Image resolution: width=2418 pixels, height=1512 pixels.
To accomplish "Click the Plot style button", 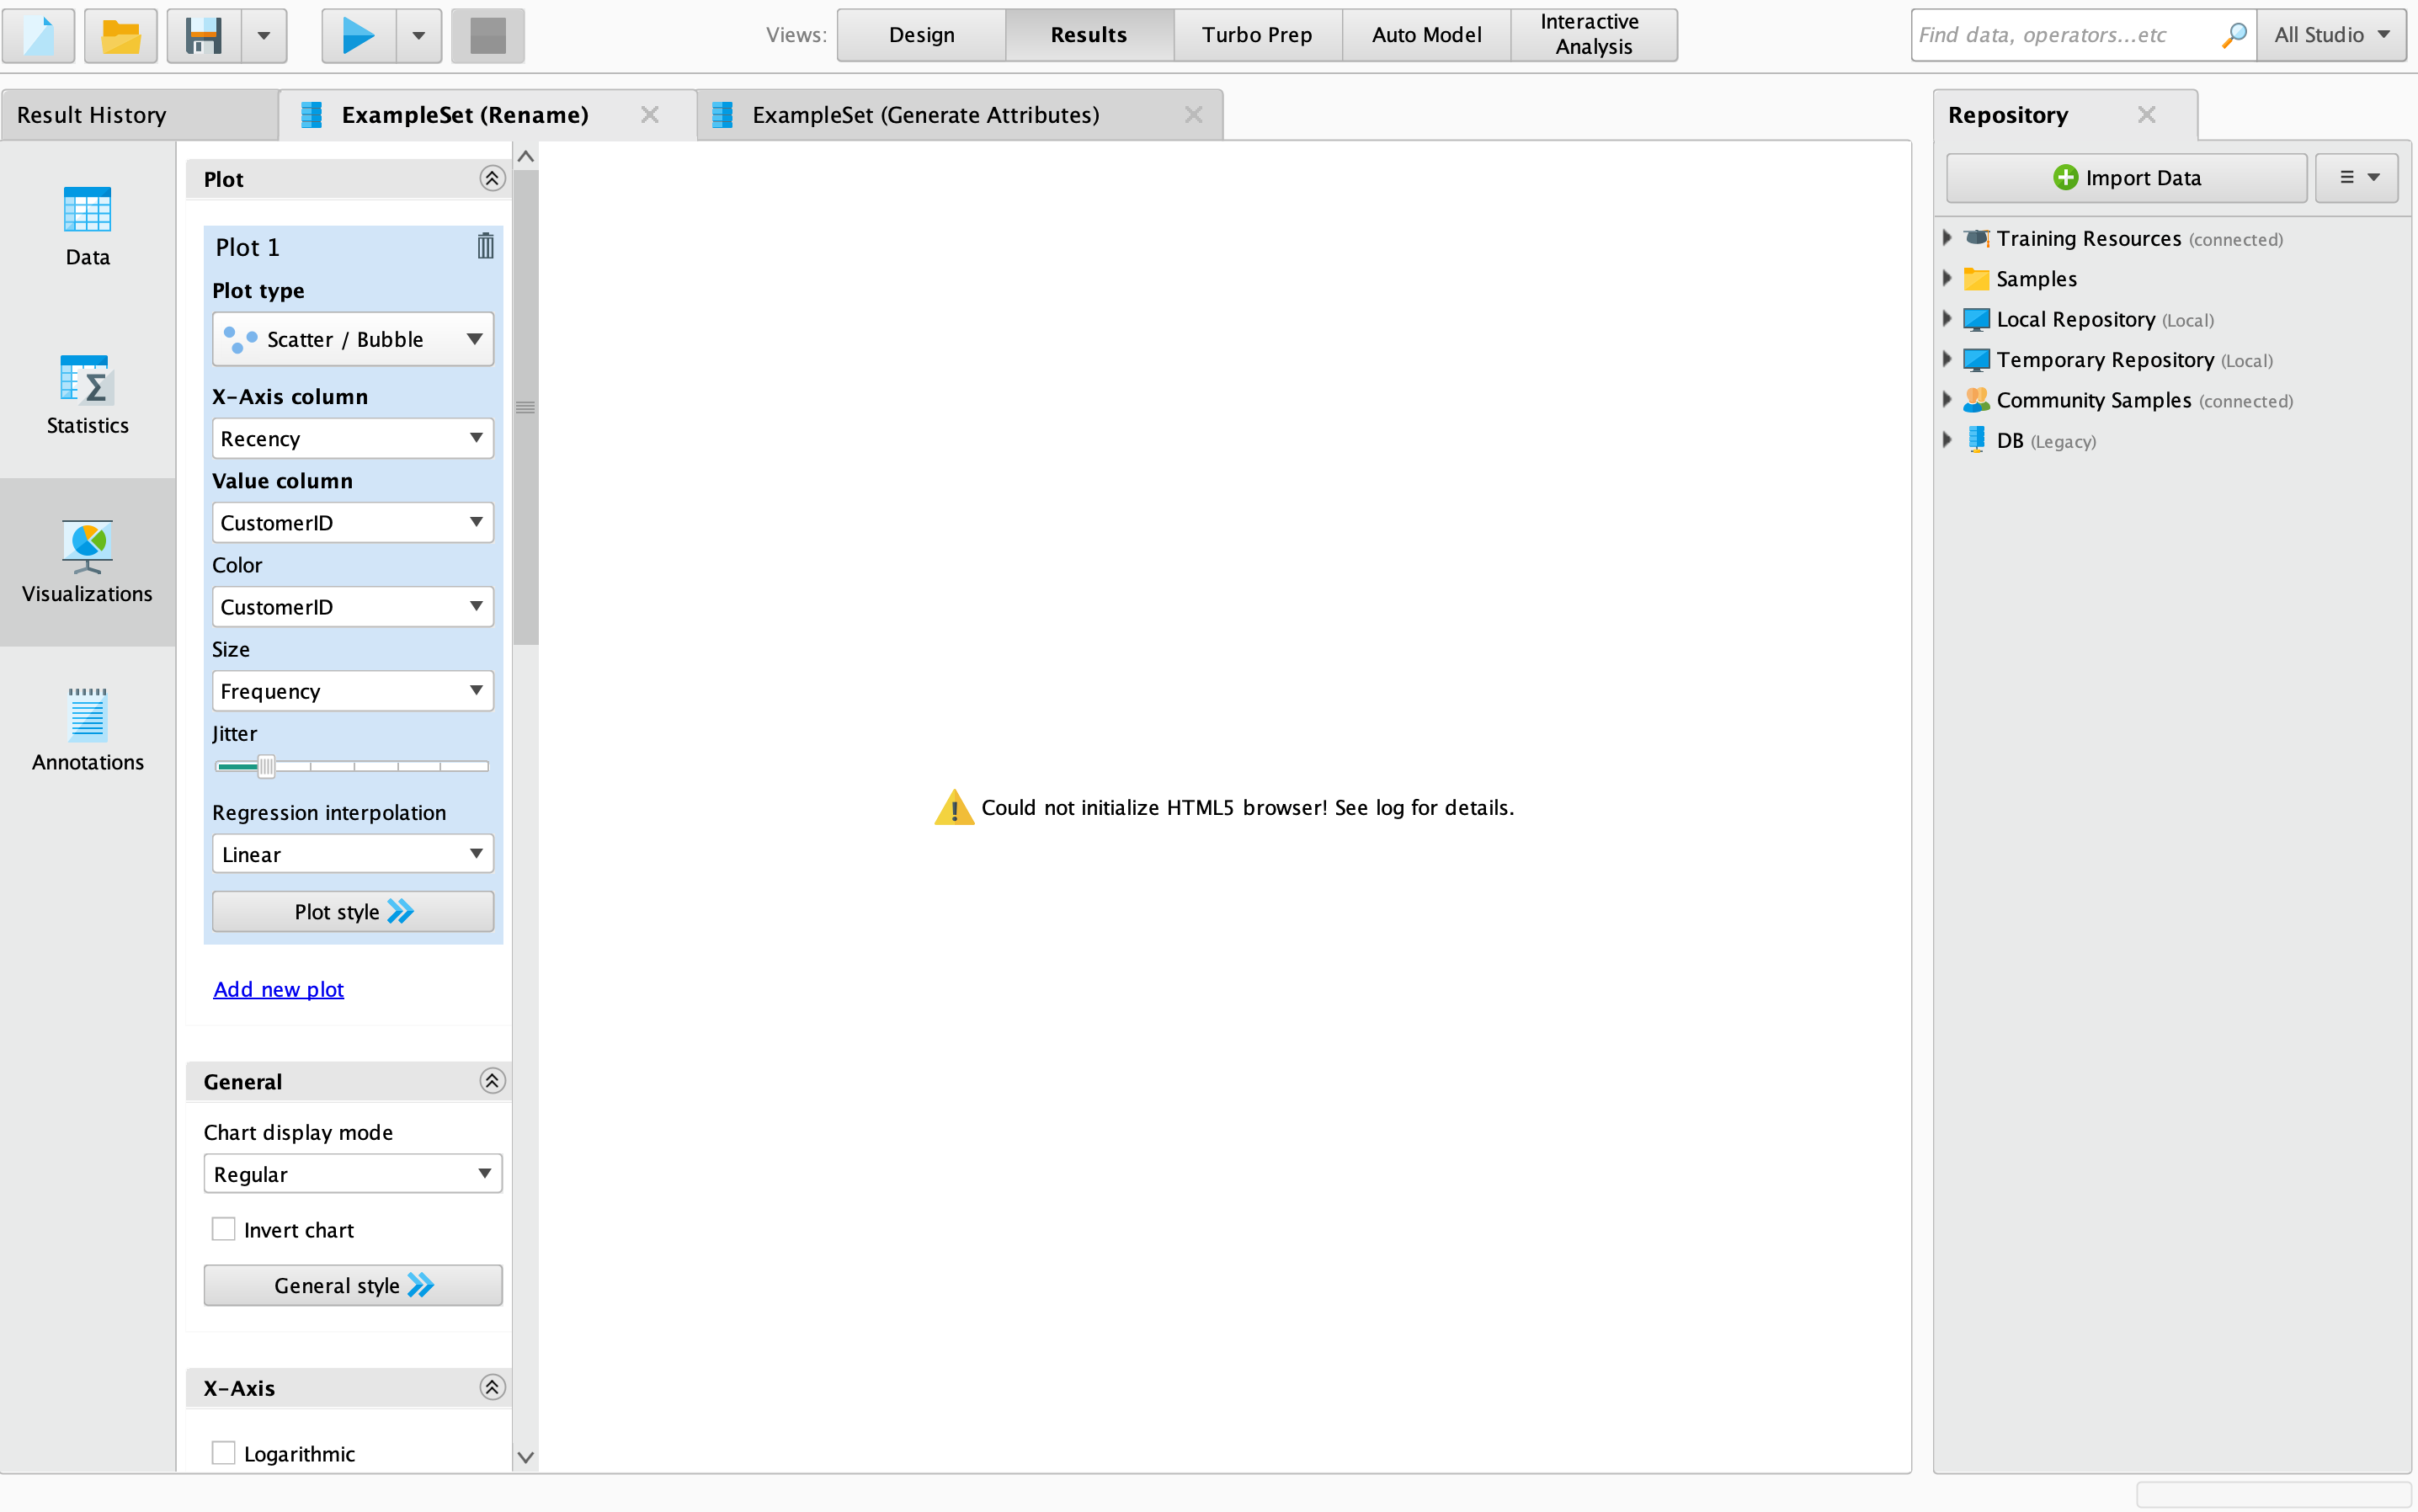I will [353, 911].
